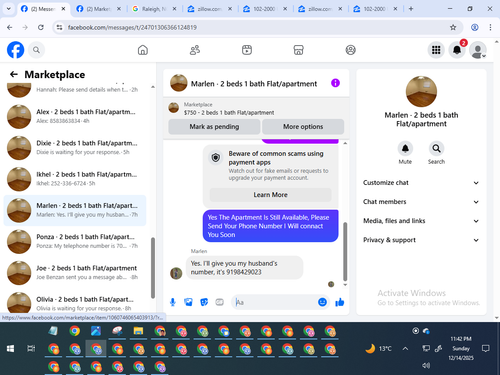Show hidden system tray icons chevron
Viewport: 500px width, 375px height.
405,349
